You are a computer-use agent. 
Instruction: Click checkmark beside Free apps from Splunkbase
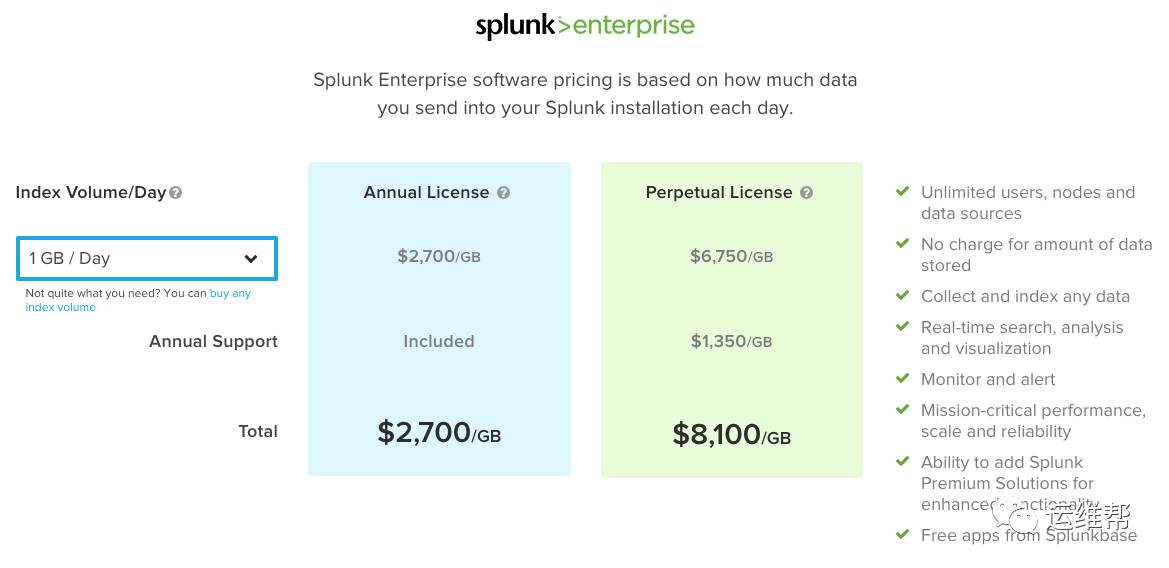click(x=902, y=534)
